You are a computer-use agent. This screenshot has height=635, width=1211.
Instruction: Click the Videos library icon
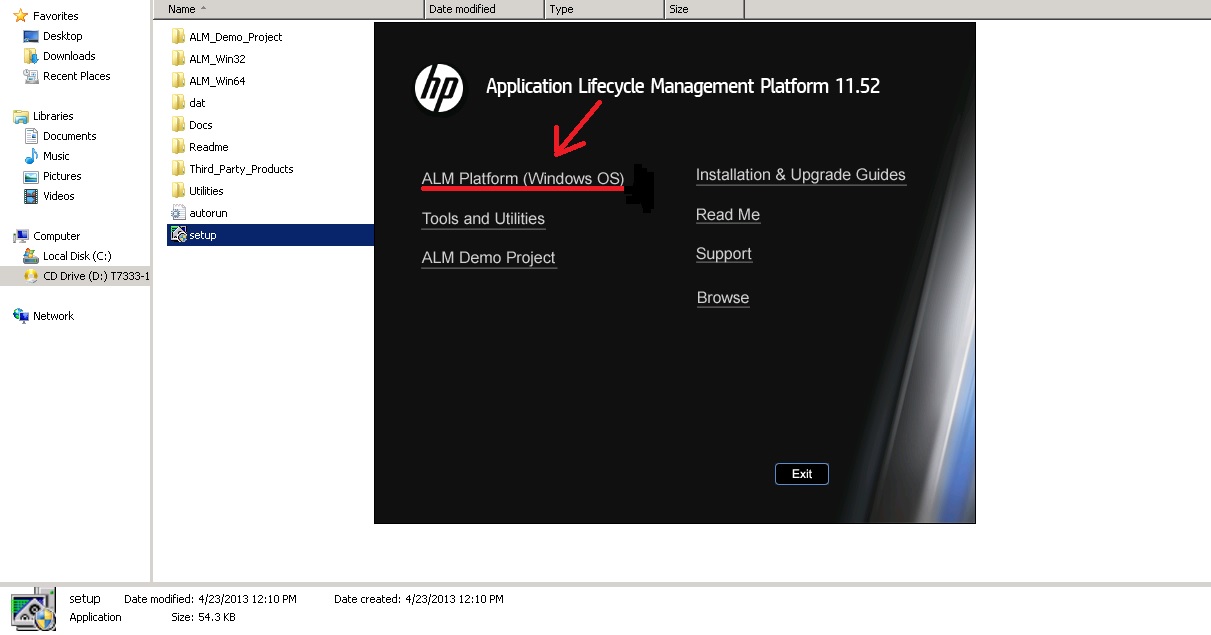[31, 196]
